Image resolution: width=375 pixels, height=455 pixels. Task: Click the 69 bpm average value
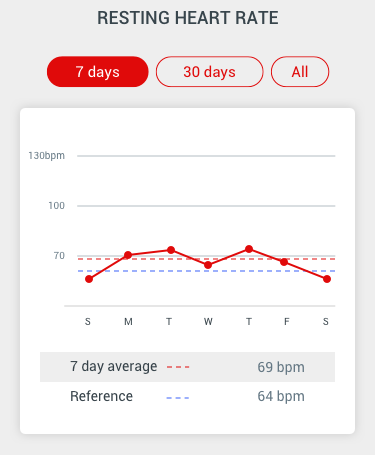281,367
